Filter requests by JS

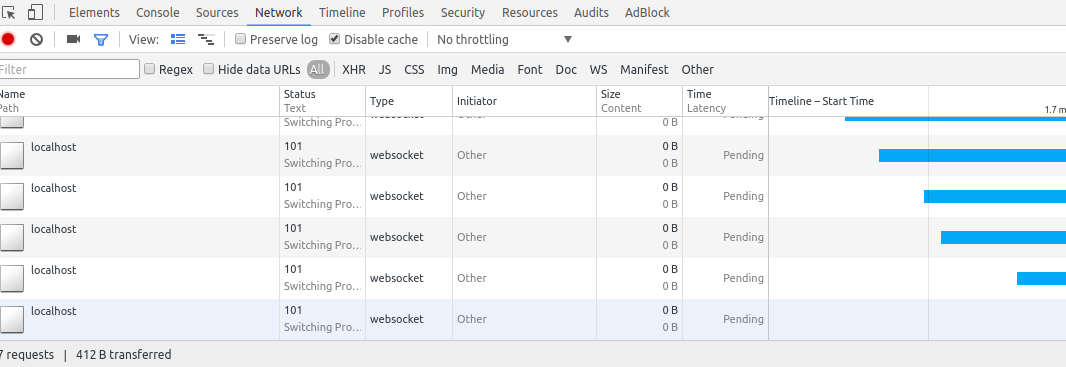coord(385,69)
